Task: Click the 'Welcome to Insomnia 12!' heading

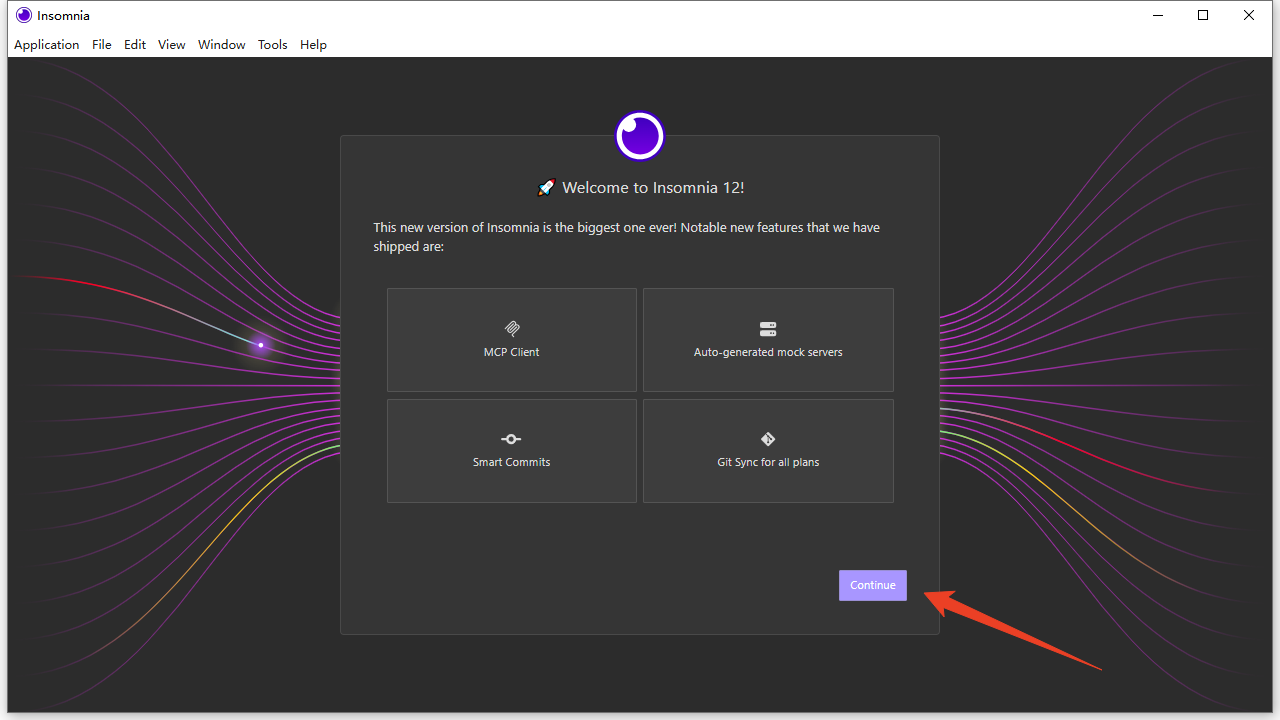Action: tap(653, 188)
